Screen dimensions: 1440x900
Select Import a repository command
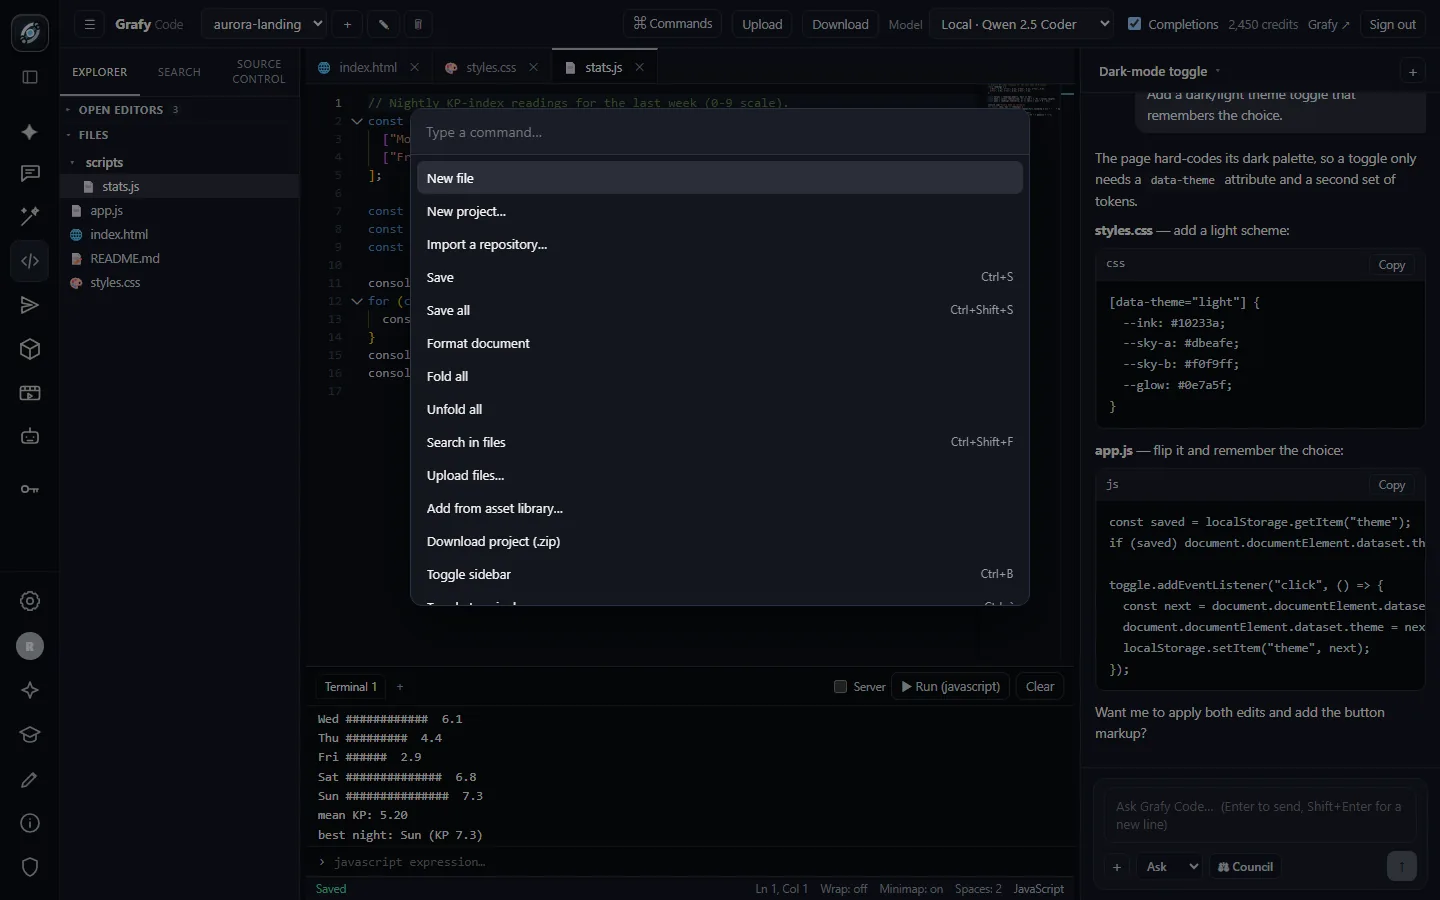click(x=720, y=244)
